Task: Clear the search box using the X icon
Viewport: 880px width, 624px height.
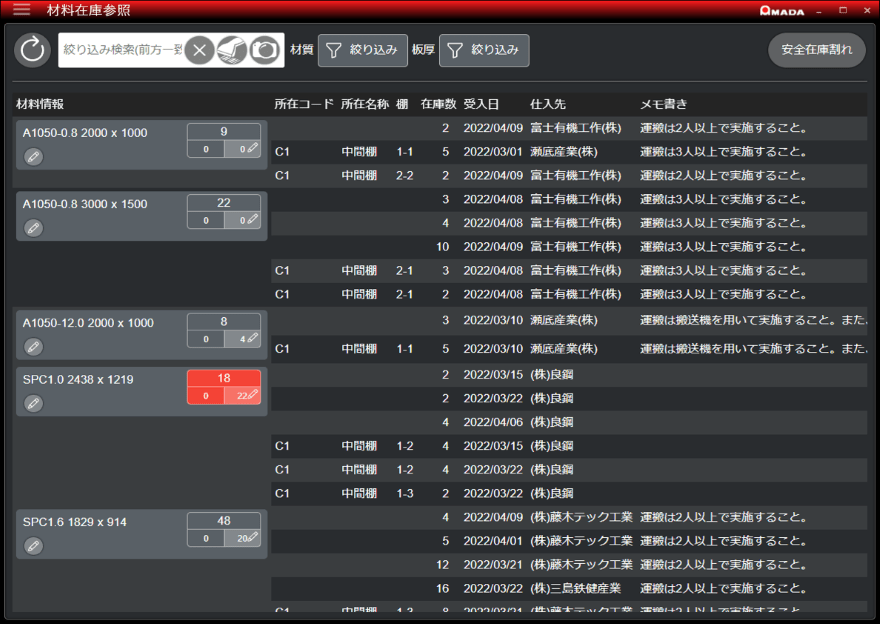Action: coord(198,50)
